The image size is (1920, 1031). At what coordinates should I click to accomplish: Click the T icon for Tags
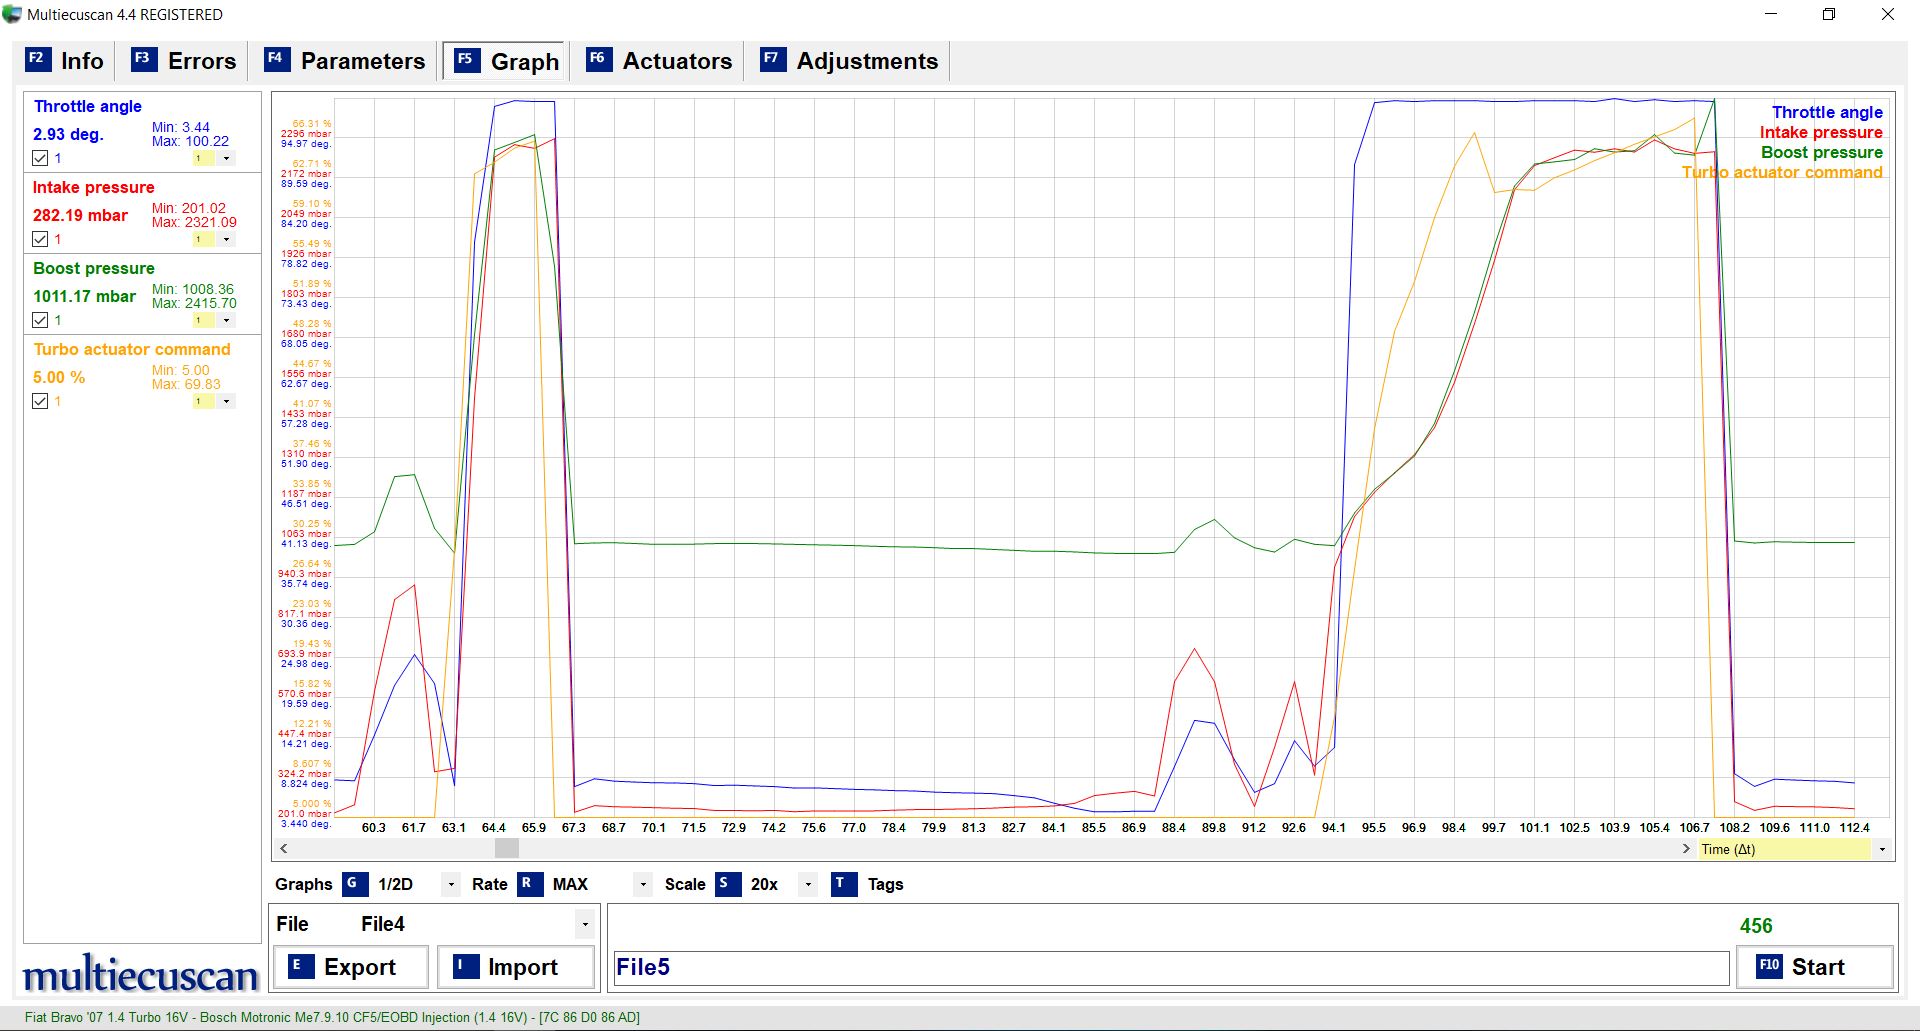click(843, 884)
